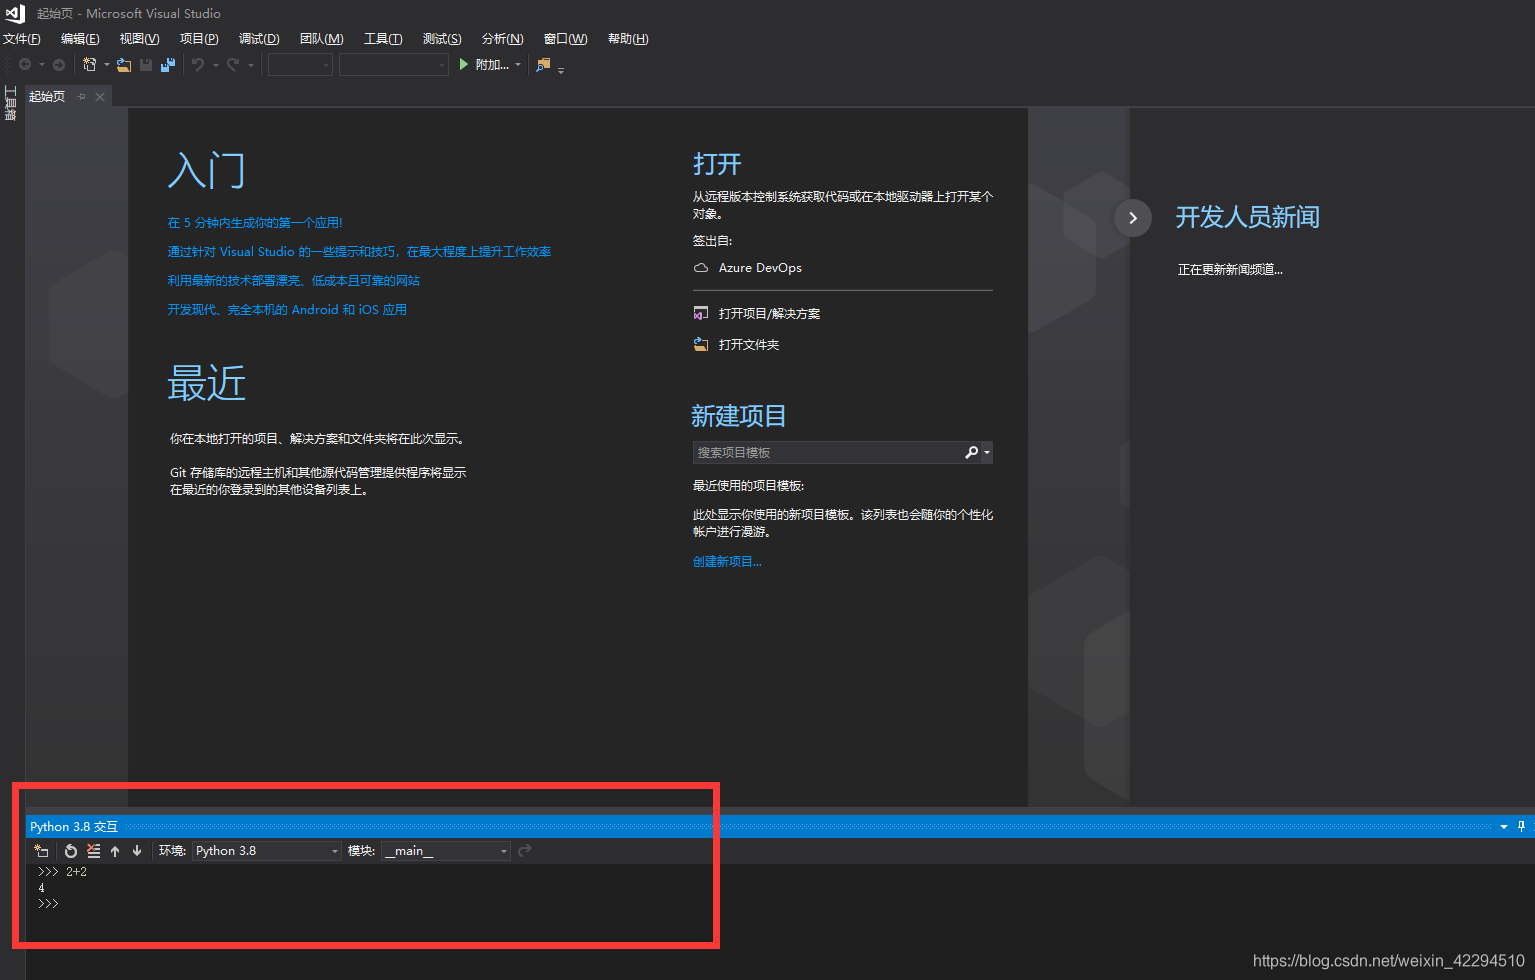The width and height of the screenshot is (1535, 980).
Task: Open the 模块 __main__ dropdown
Action: 446,851
